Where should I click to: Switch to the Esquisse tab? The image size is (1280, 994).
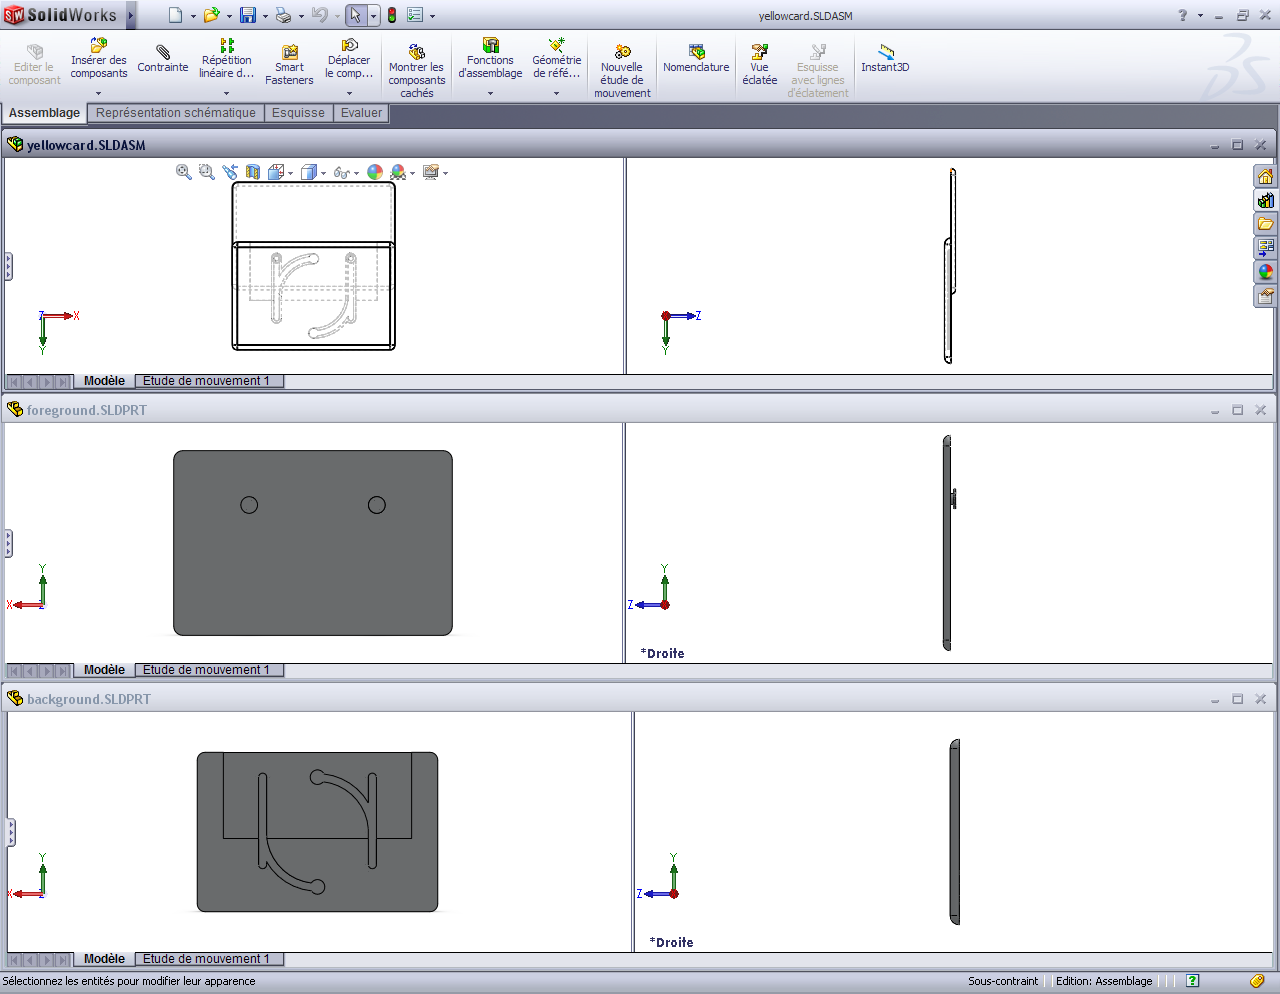pos(298,113)
